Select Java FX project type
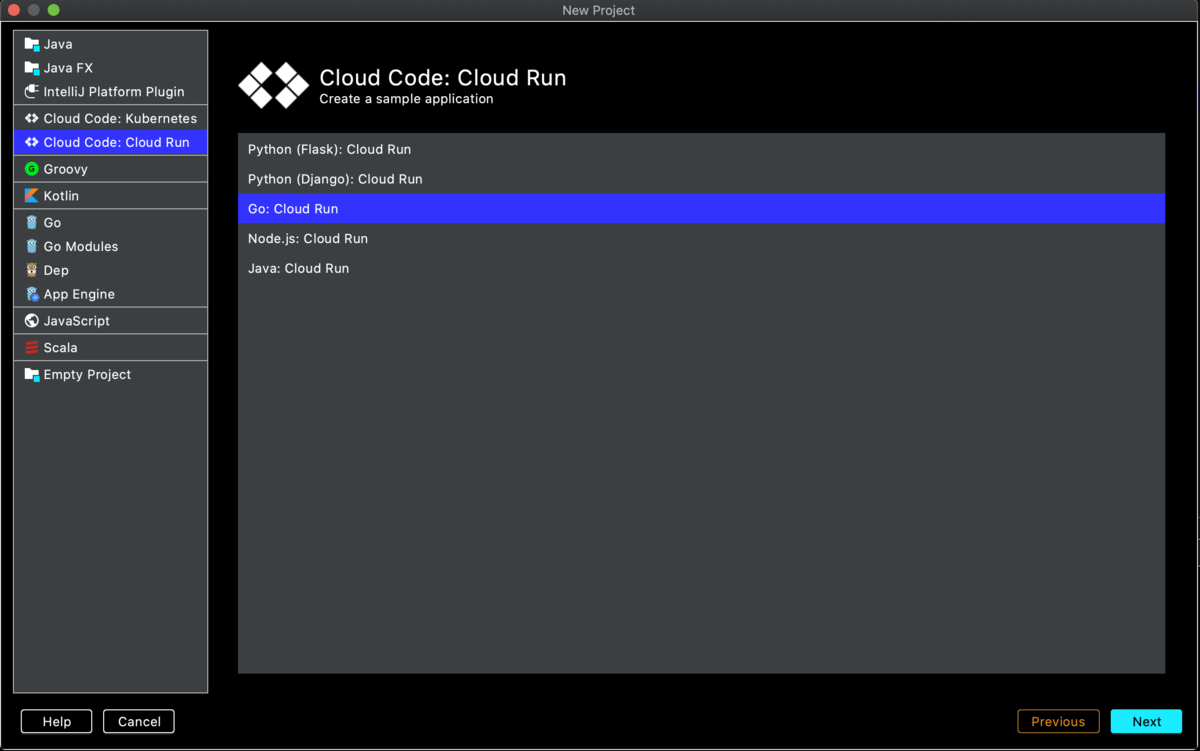This screenshot has height=751, width=1200. pyautogui.click(x=110, y=68)
